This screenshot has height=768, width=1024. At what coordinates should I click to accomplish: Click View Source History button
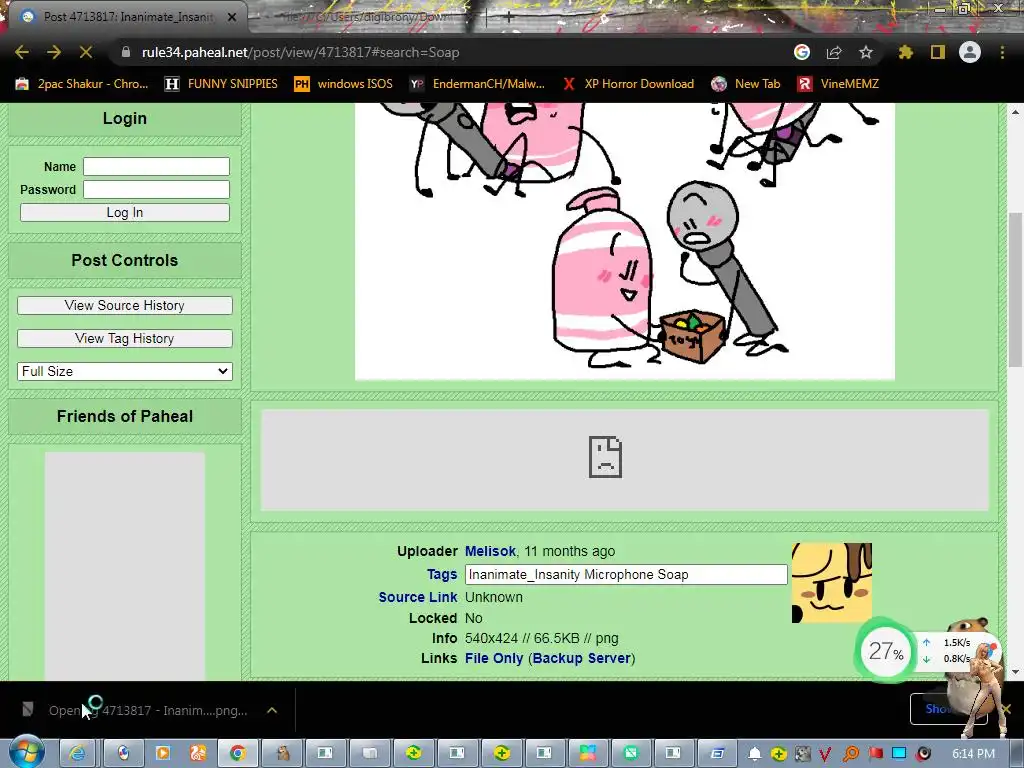click(x=125, y=305)
